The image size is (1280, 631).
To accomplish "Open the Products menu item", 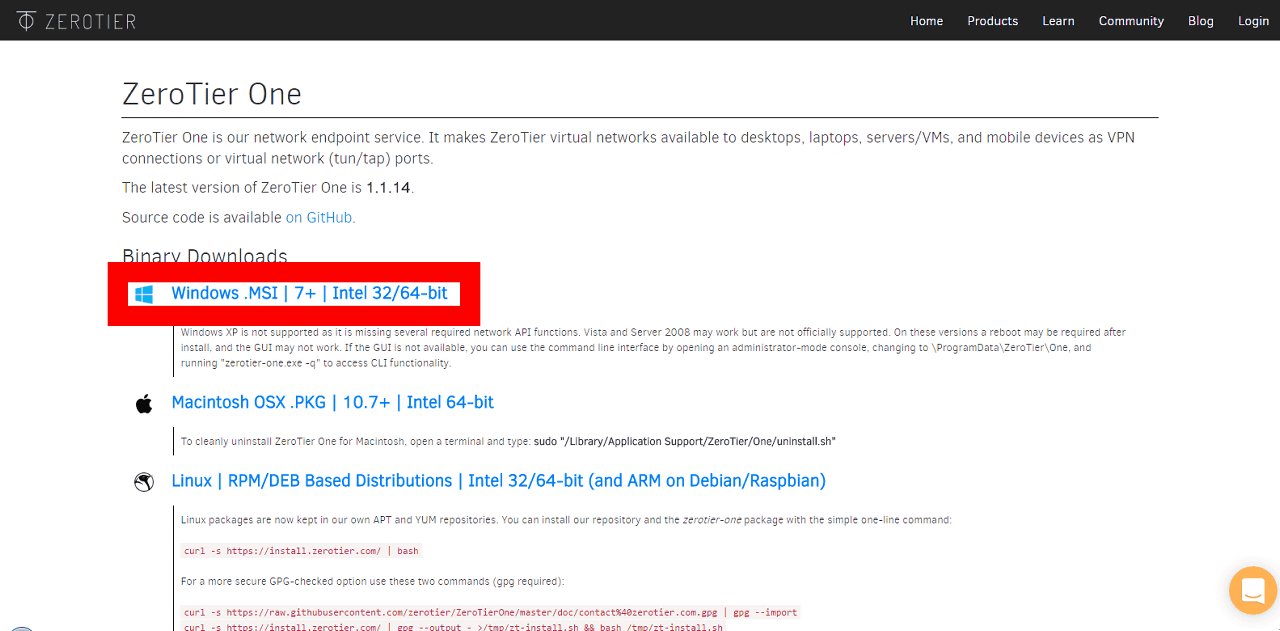I will pyautogui.click(x=992, y=21).
